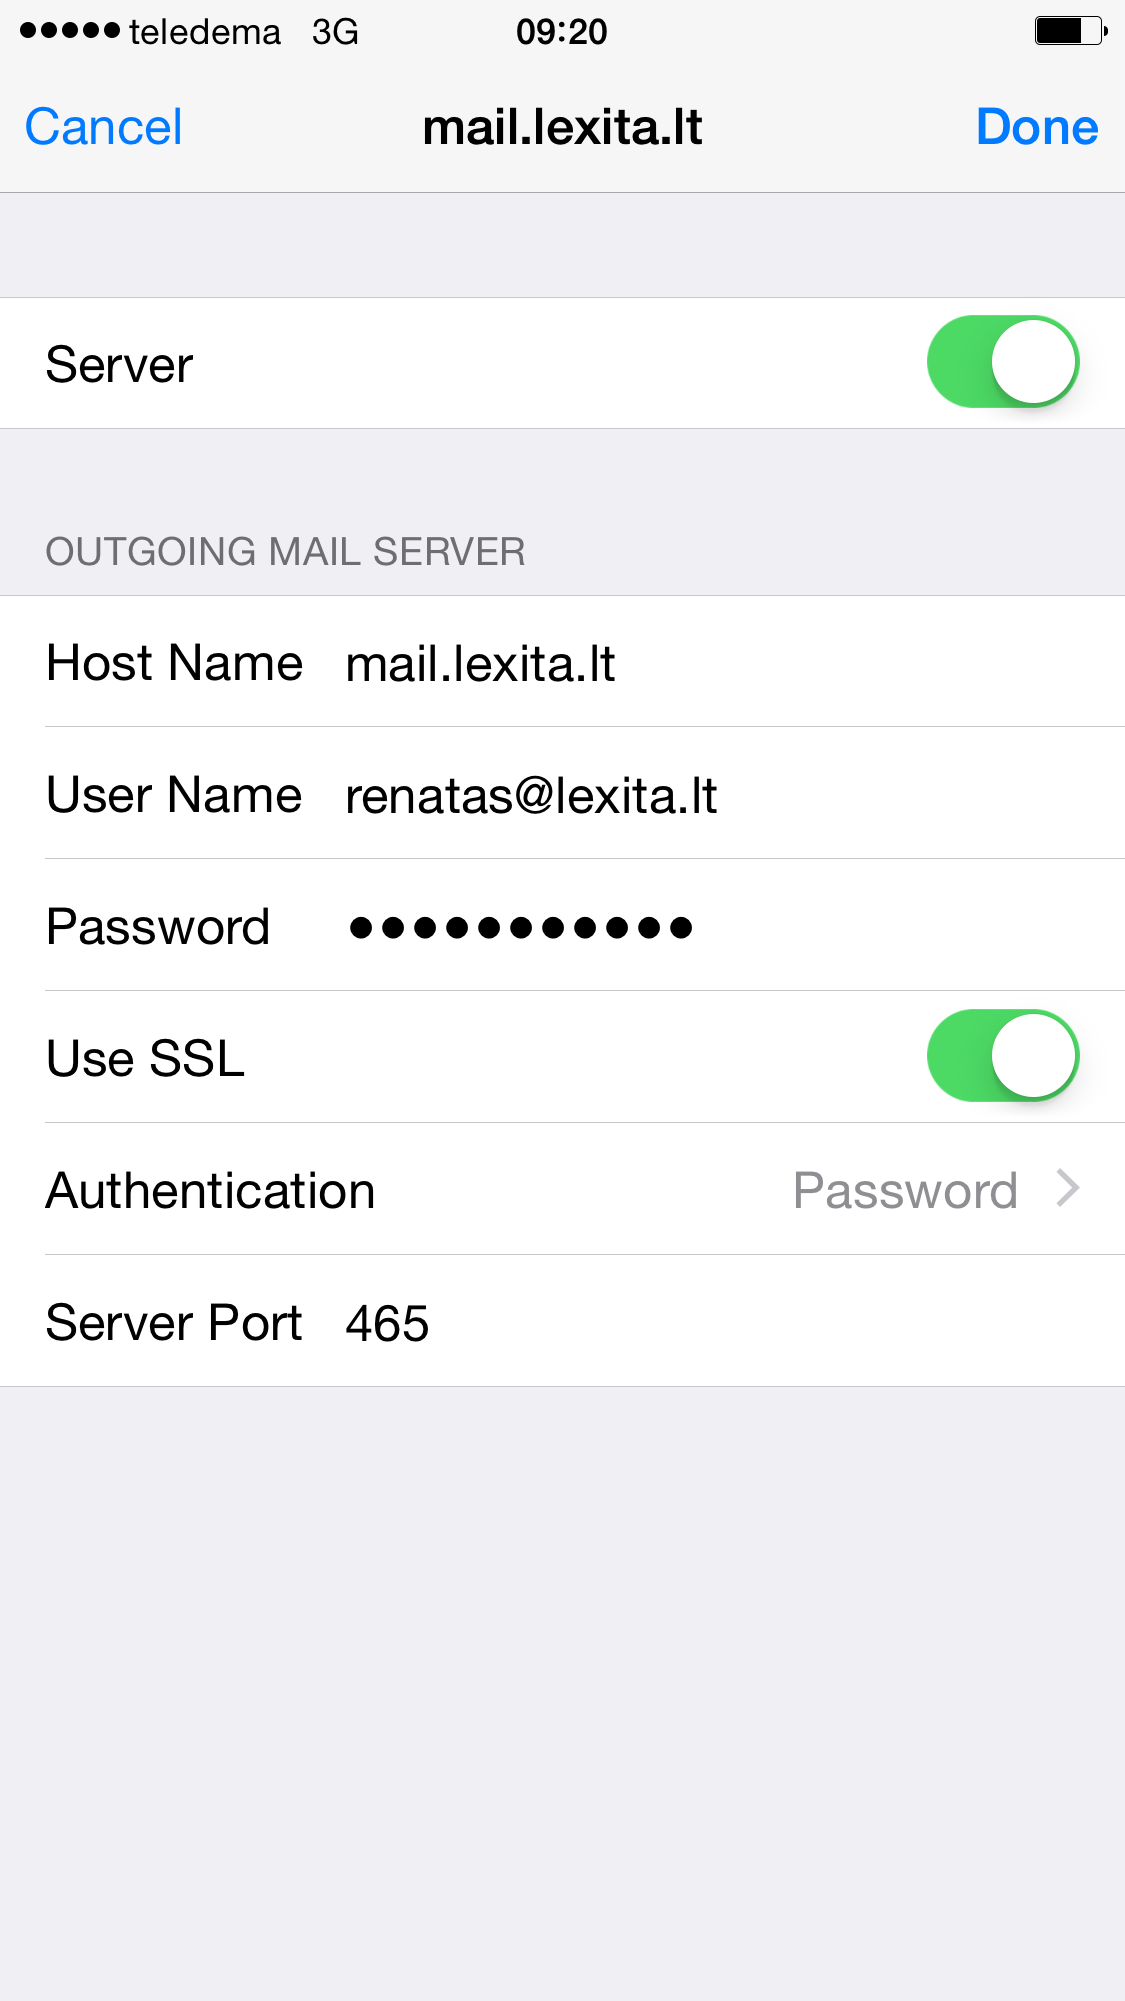Image resolution: width=1125 pixels, height=2001 pixels.
Task: Select the Authentication Password value
Action: [x=905, y=1190]
